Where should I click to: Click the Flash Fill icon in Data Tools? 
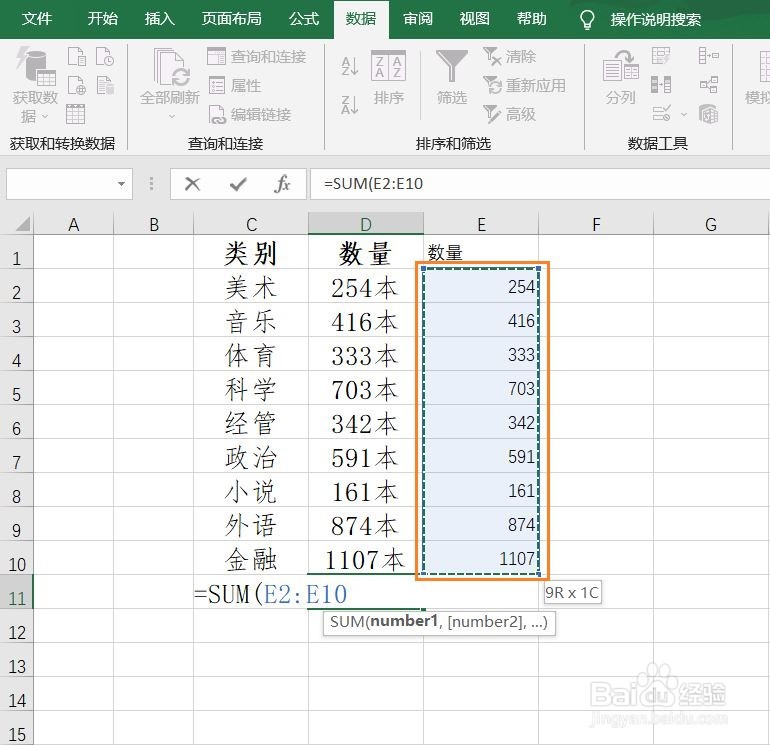coord(661,55)
